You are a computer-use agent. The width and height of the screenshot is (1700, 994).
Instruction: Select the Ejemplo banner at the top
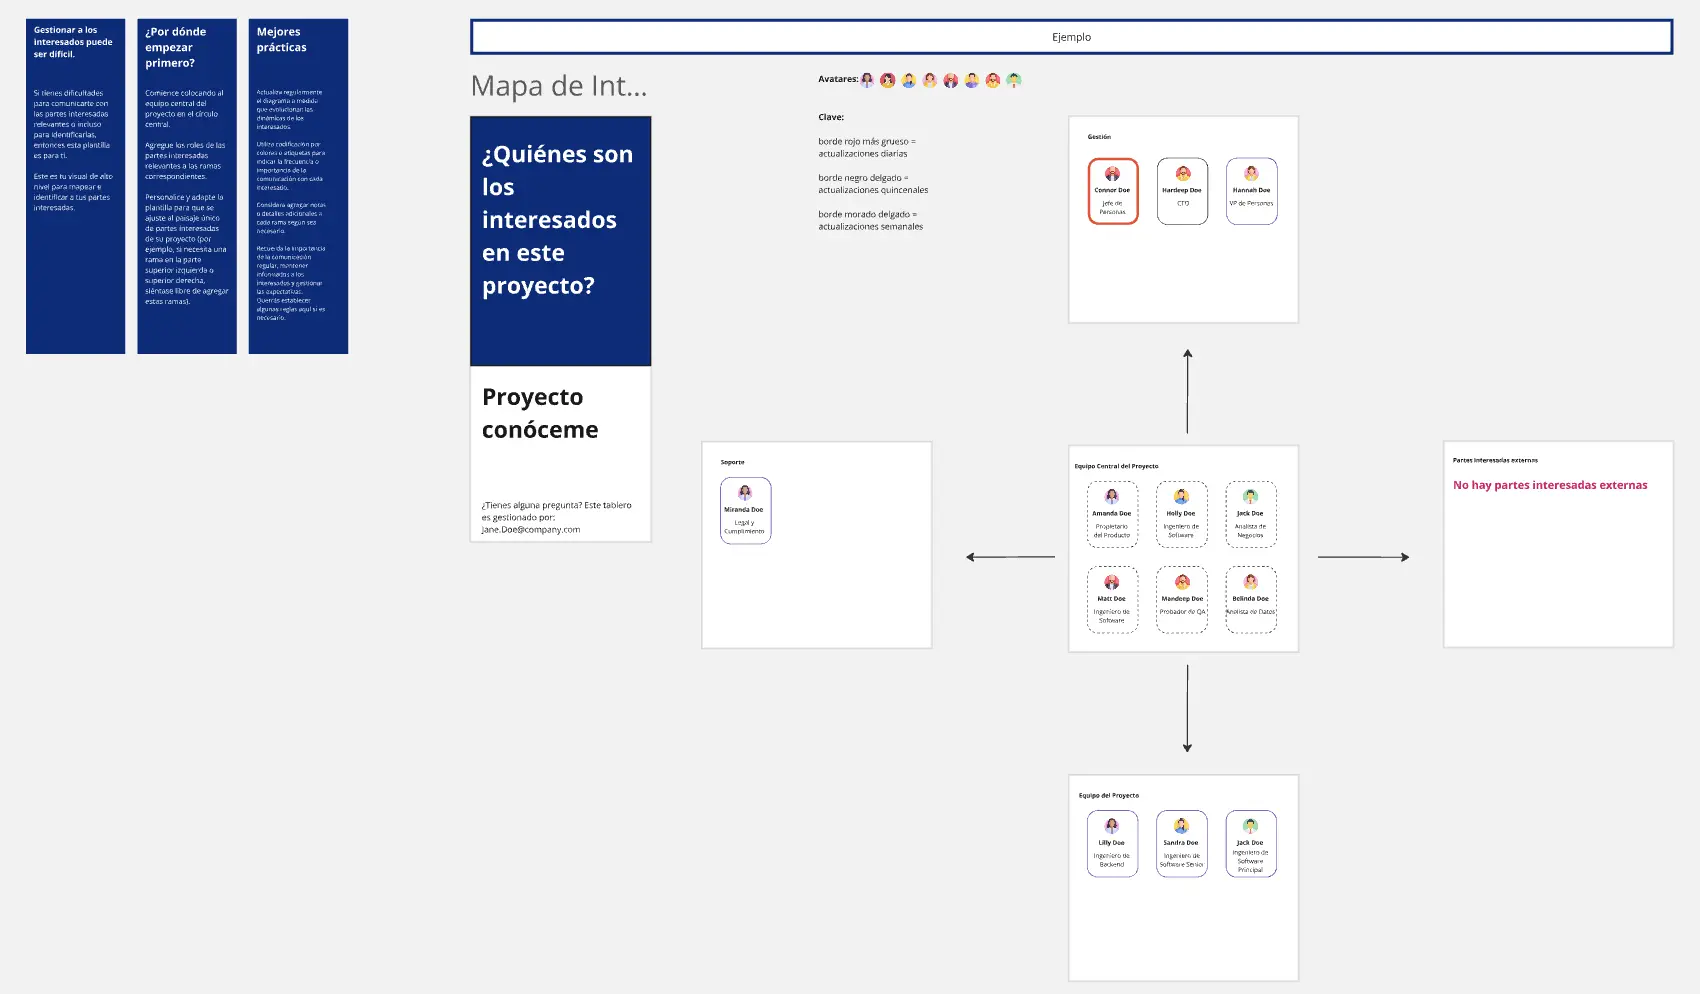(x=1071, y=37)
